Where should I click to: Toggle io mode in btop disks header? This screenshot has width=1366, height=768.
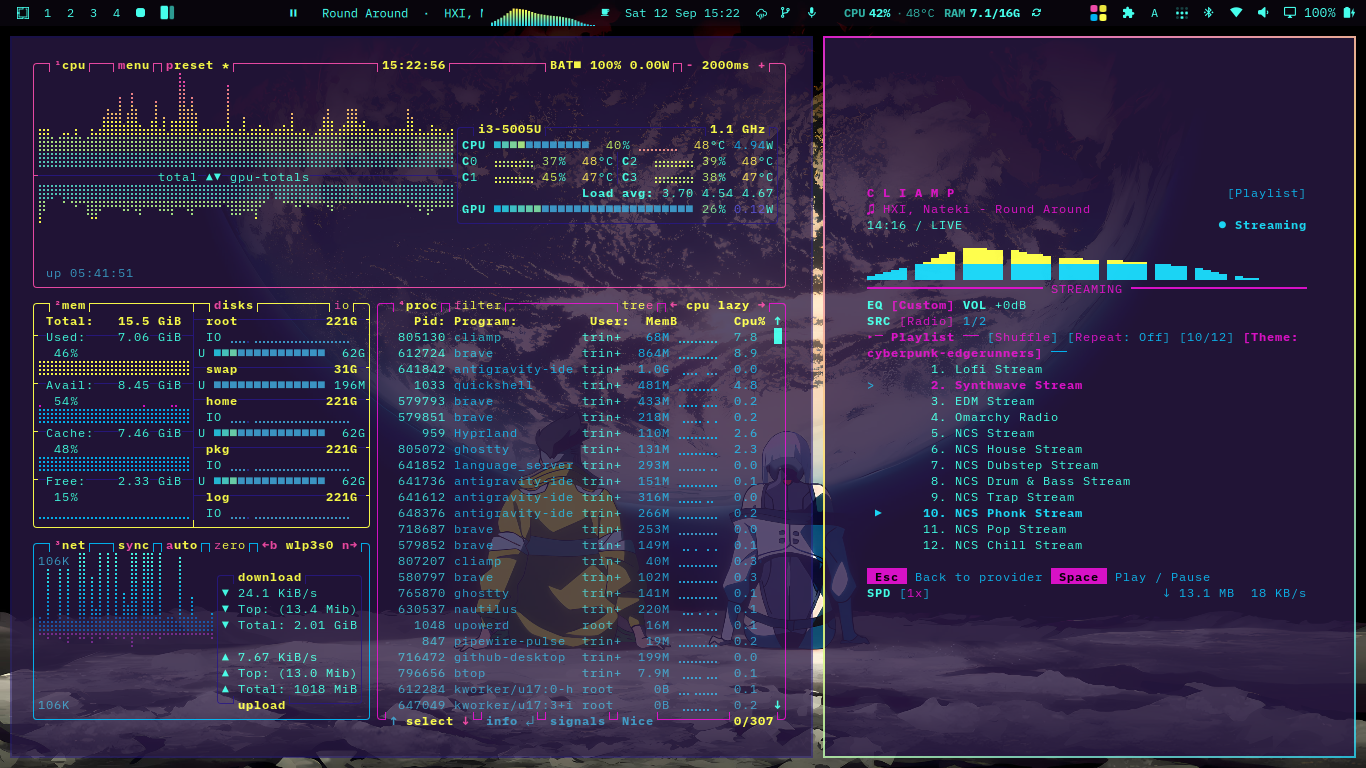pyautogui.click(x=342, y=305)
